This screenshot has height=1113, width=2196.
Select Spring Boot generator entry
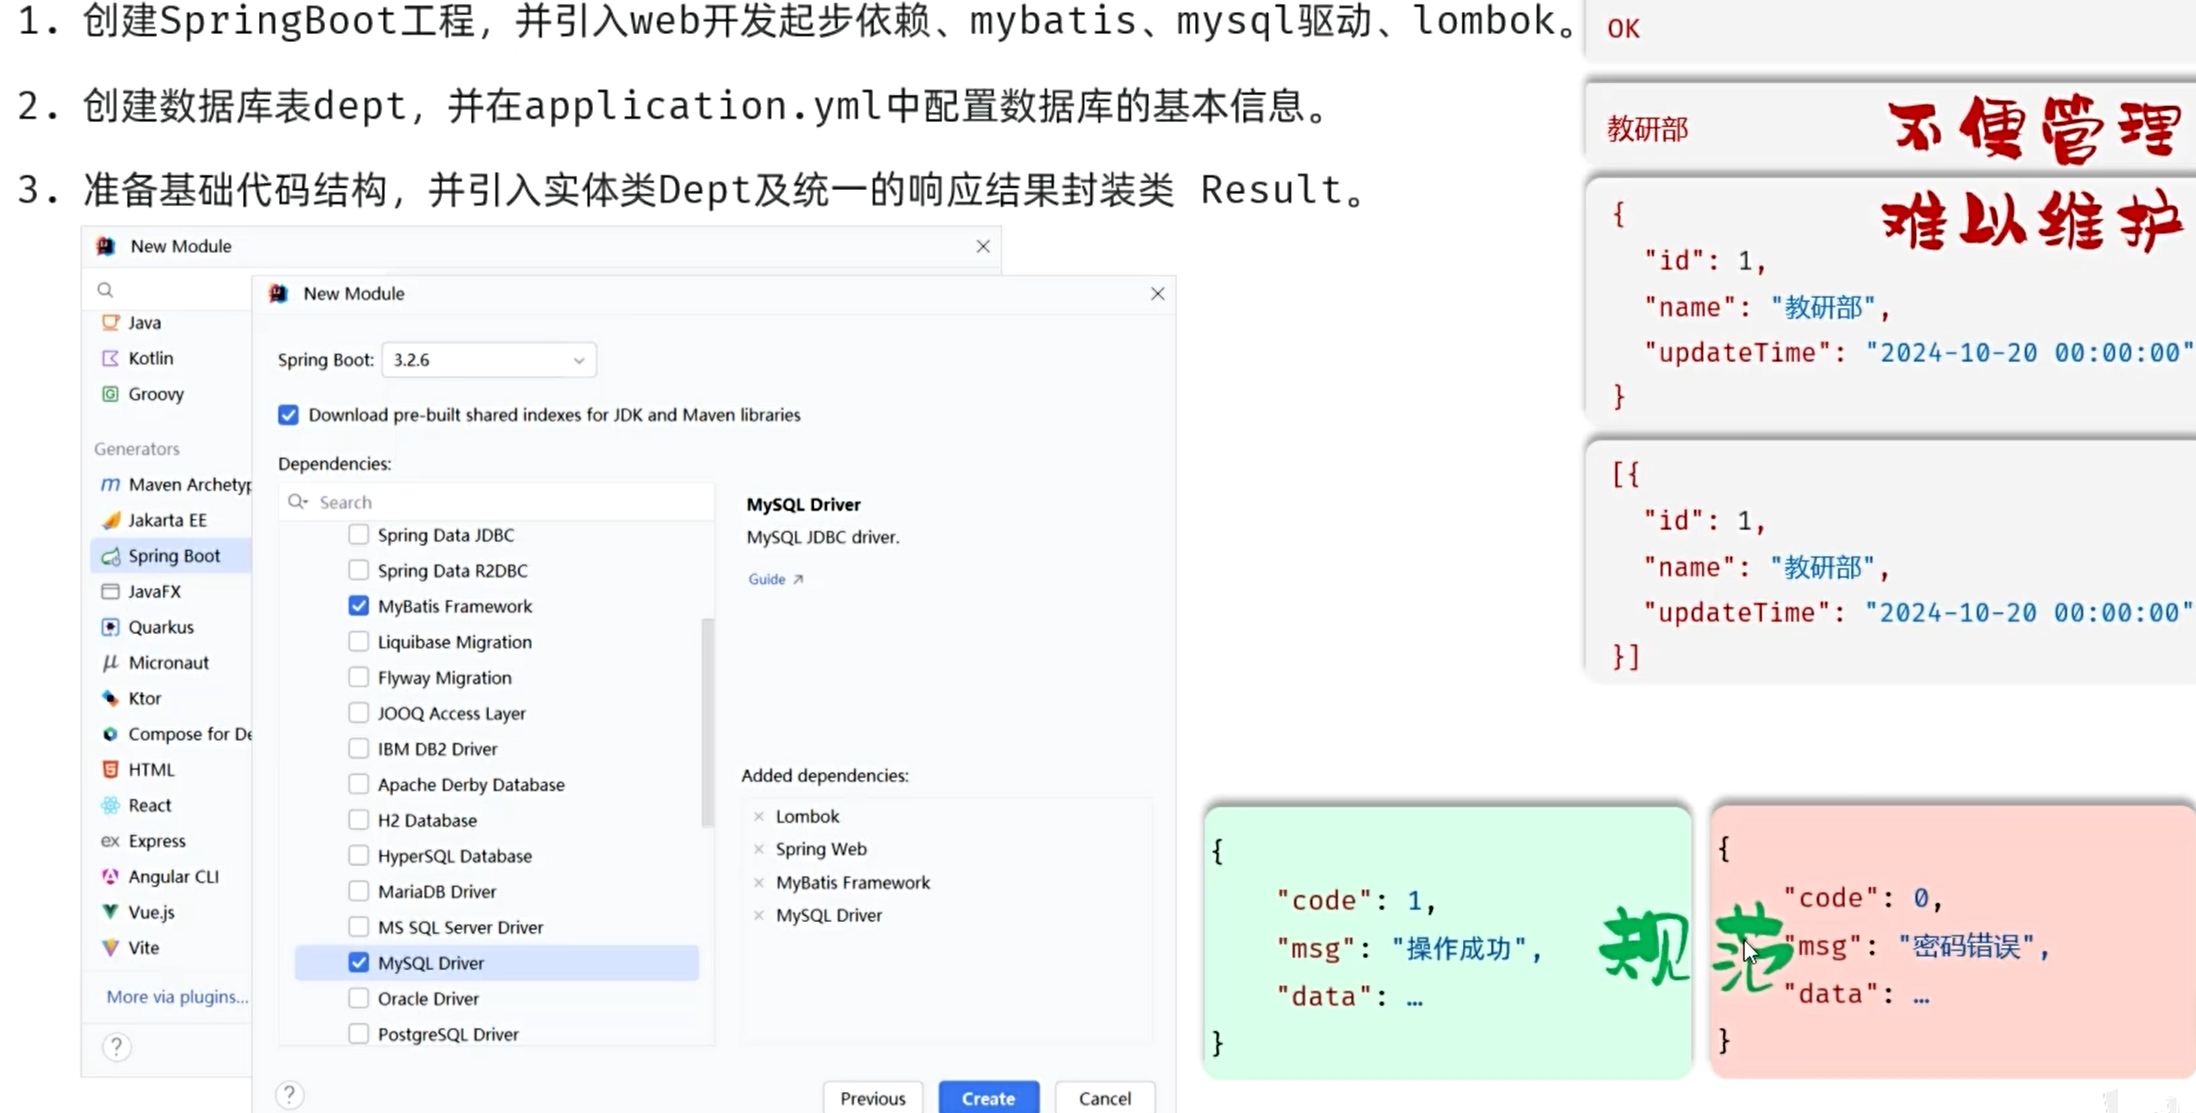170,556
